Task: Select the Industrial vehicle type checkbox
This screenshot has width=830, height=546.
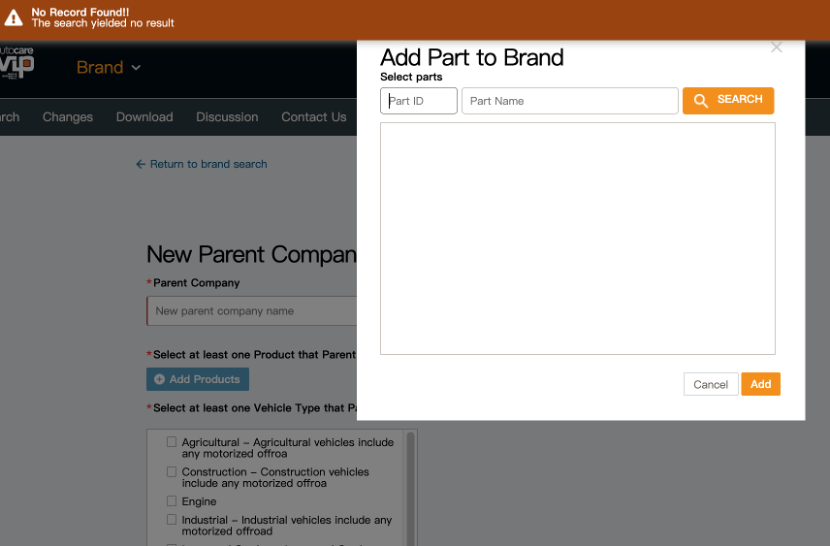Action: (172, 520)
